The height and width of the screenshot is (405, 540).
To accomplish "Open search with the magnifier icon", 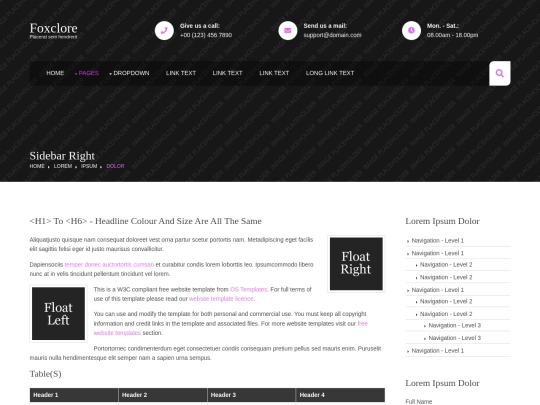I will click(500, 73).
